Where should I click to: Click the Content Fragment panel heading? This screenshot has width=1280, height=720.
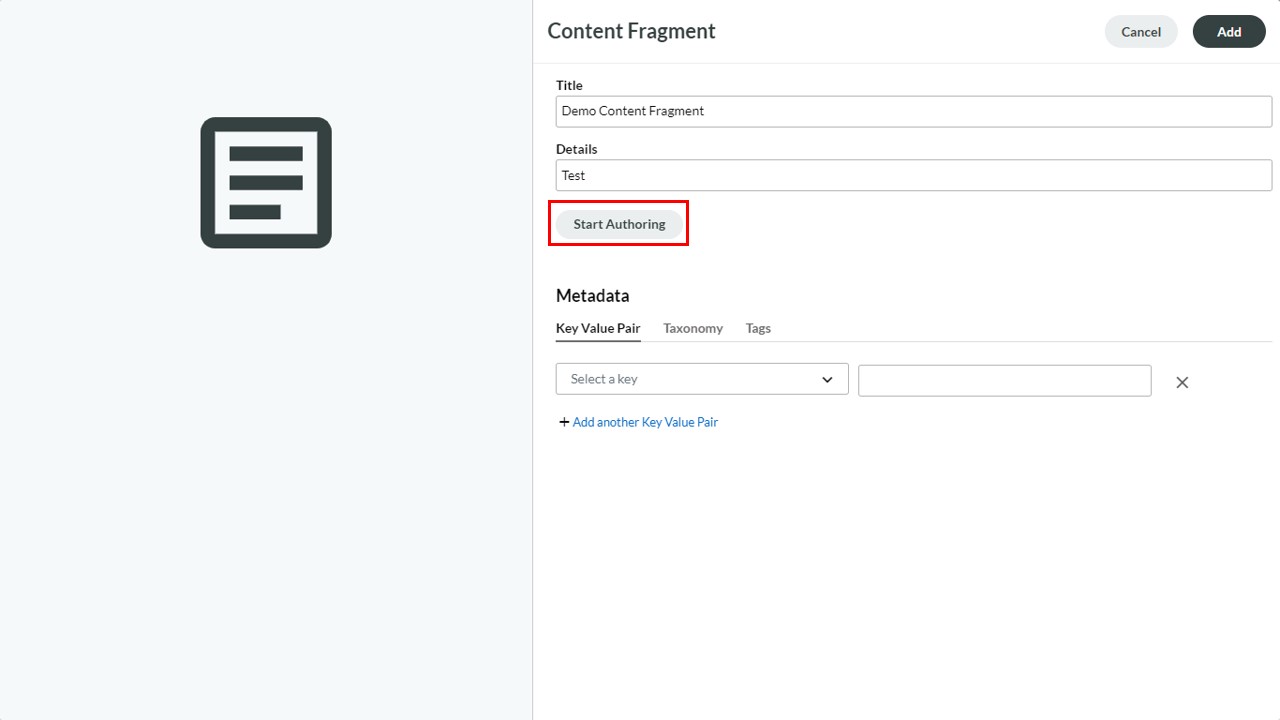(632, 31)
